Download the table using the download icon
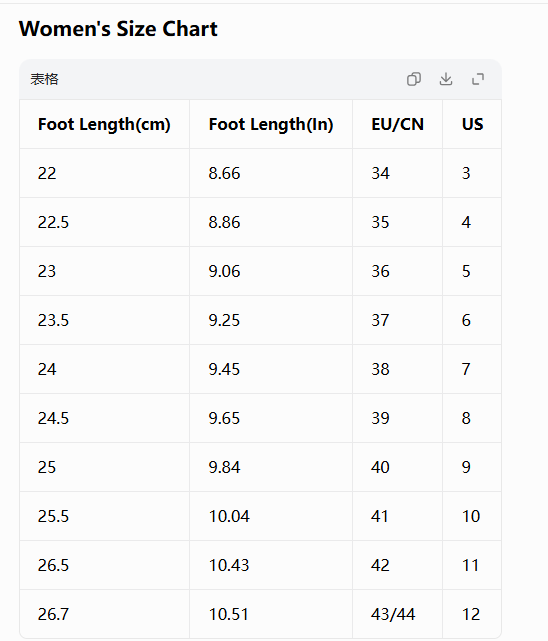The height and width of the screenshot is (641, 548). coord(446,79)
